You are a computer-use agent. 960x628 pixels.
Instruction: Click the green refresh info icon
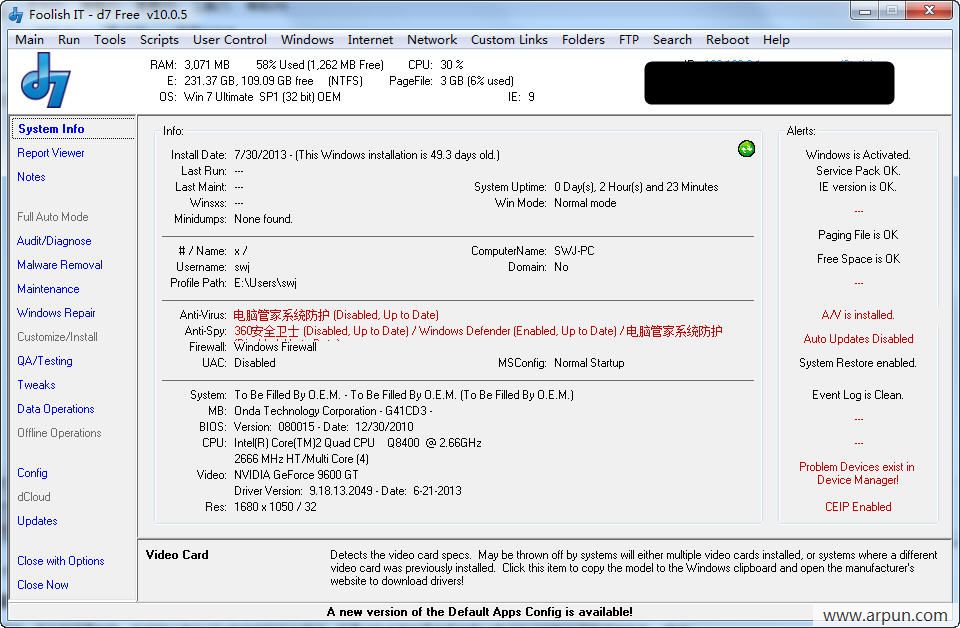pos(746,148)
